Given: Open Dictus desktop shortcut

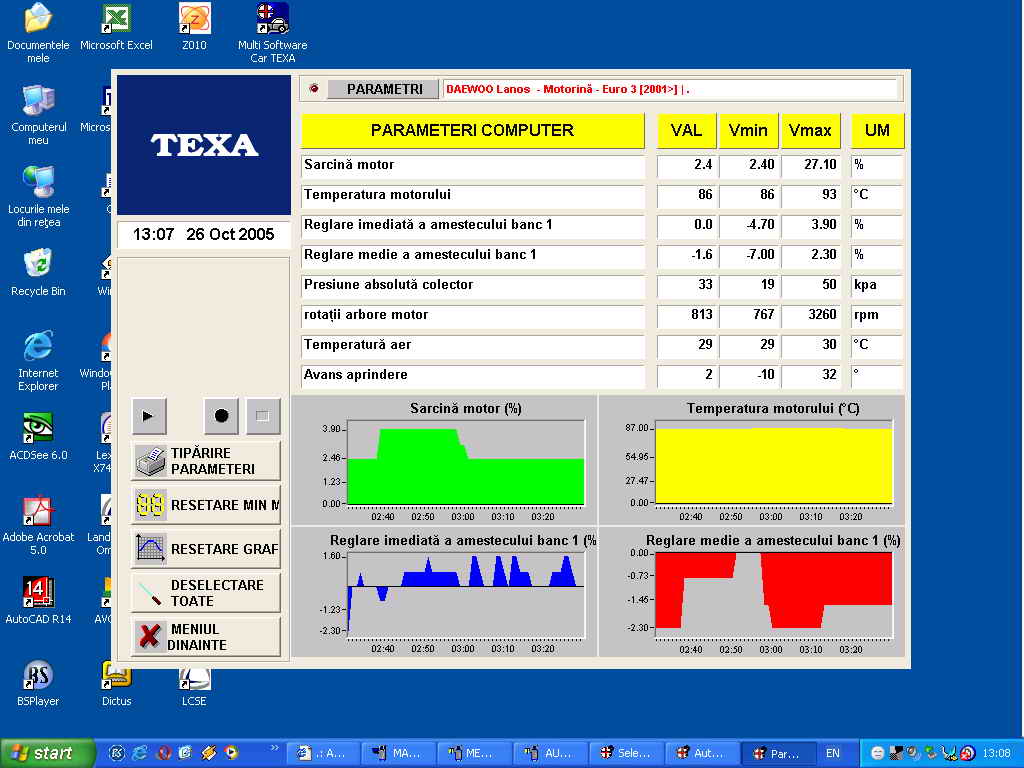Looking at the screenshot, I should [x=116, y=683].
